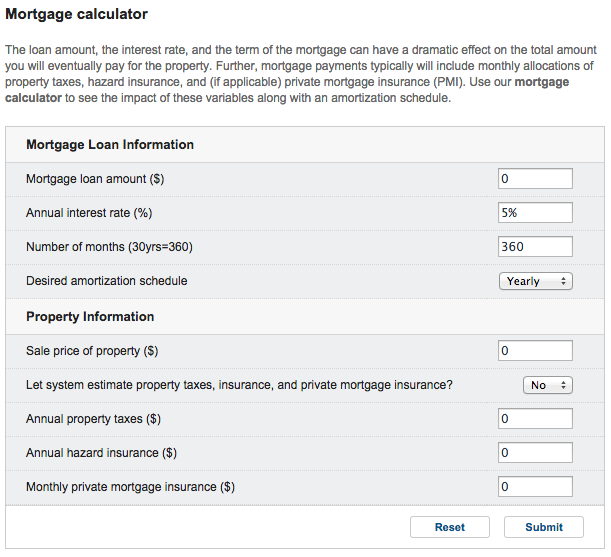
Task: Open the Yearly amortization schedule dropdown
Action: pos(535,281)
